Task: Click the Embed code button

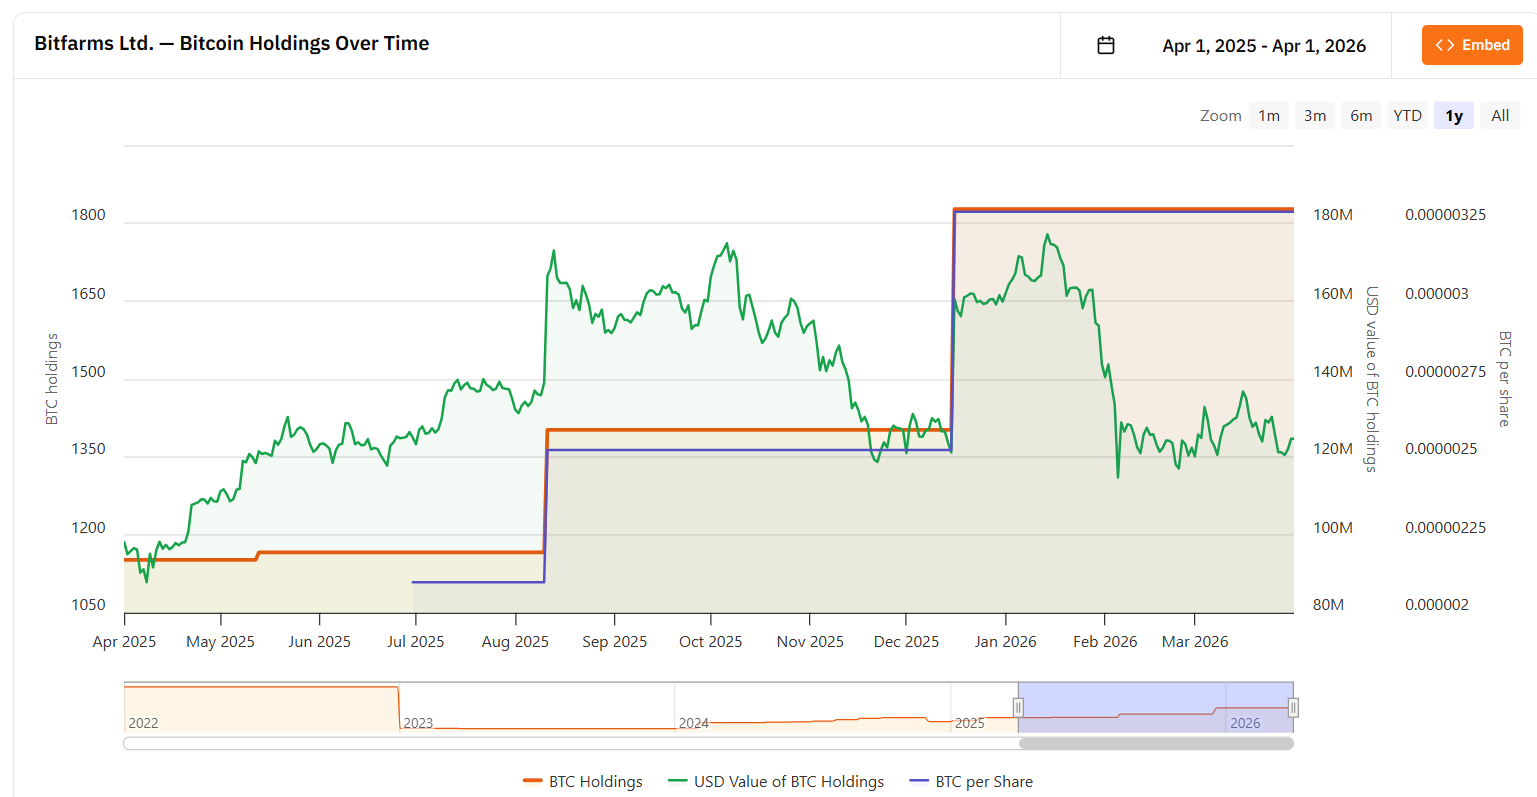Action: pos(1471,45)
